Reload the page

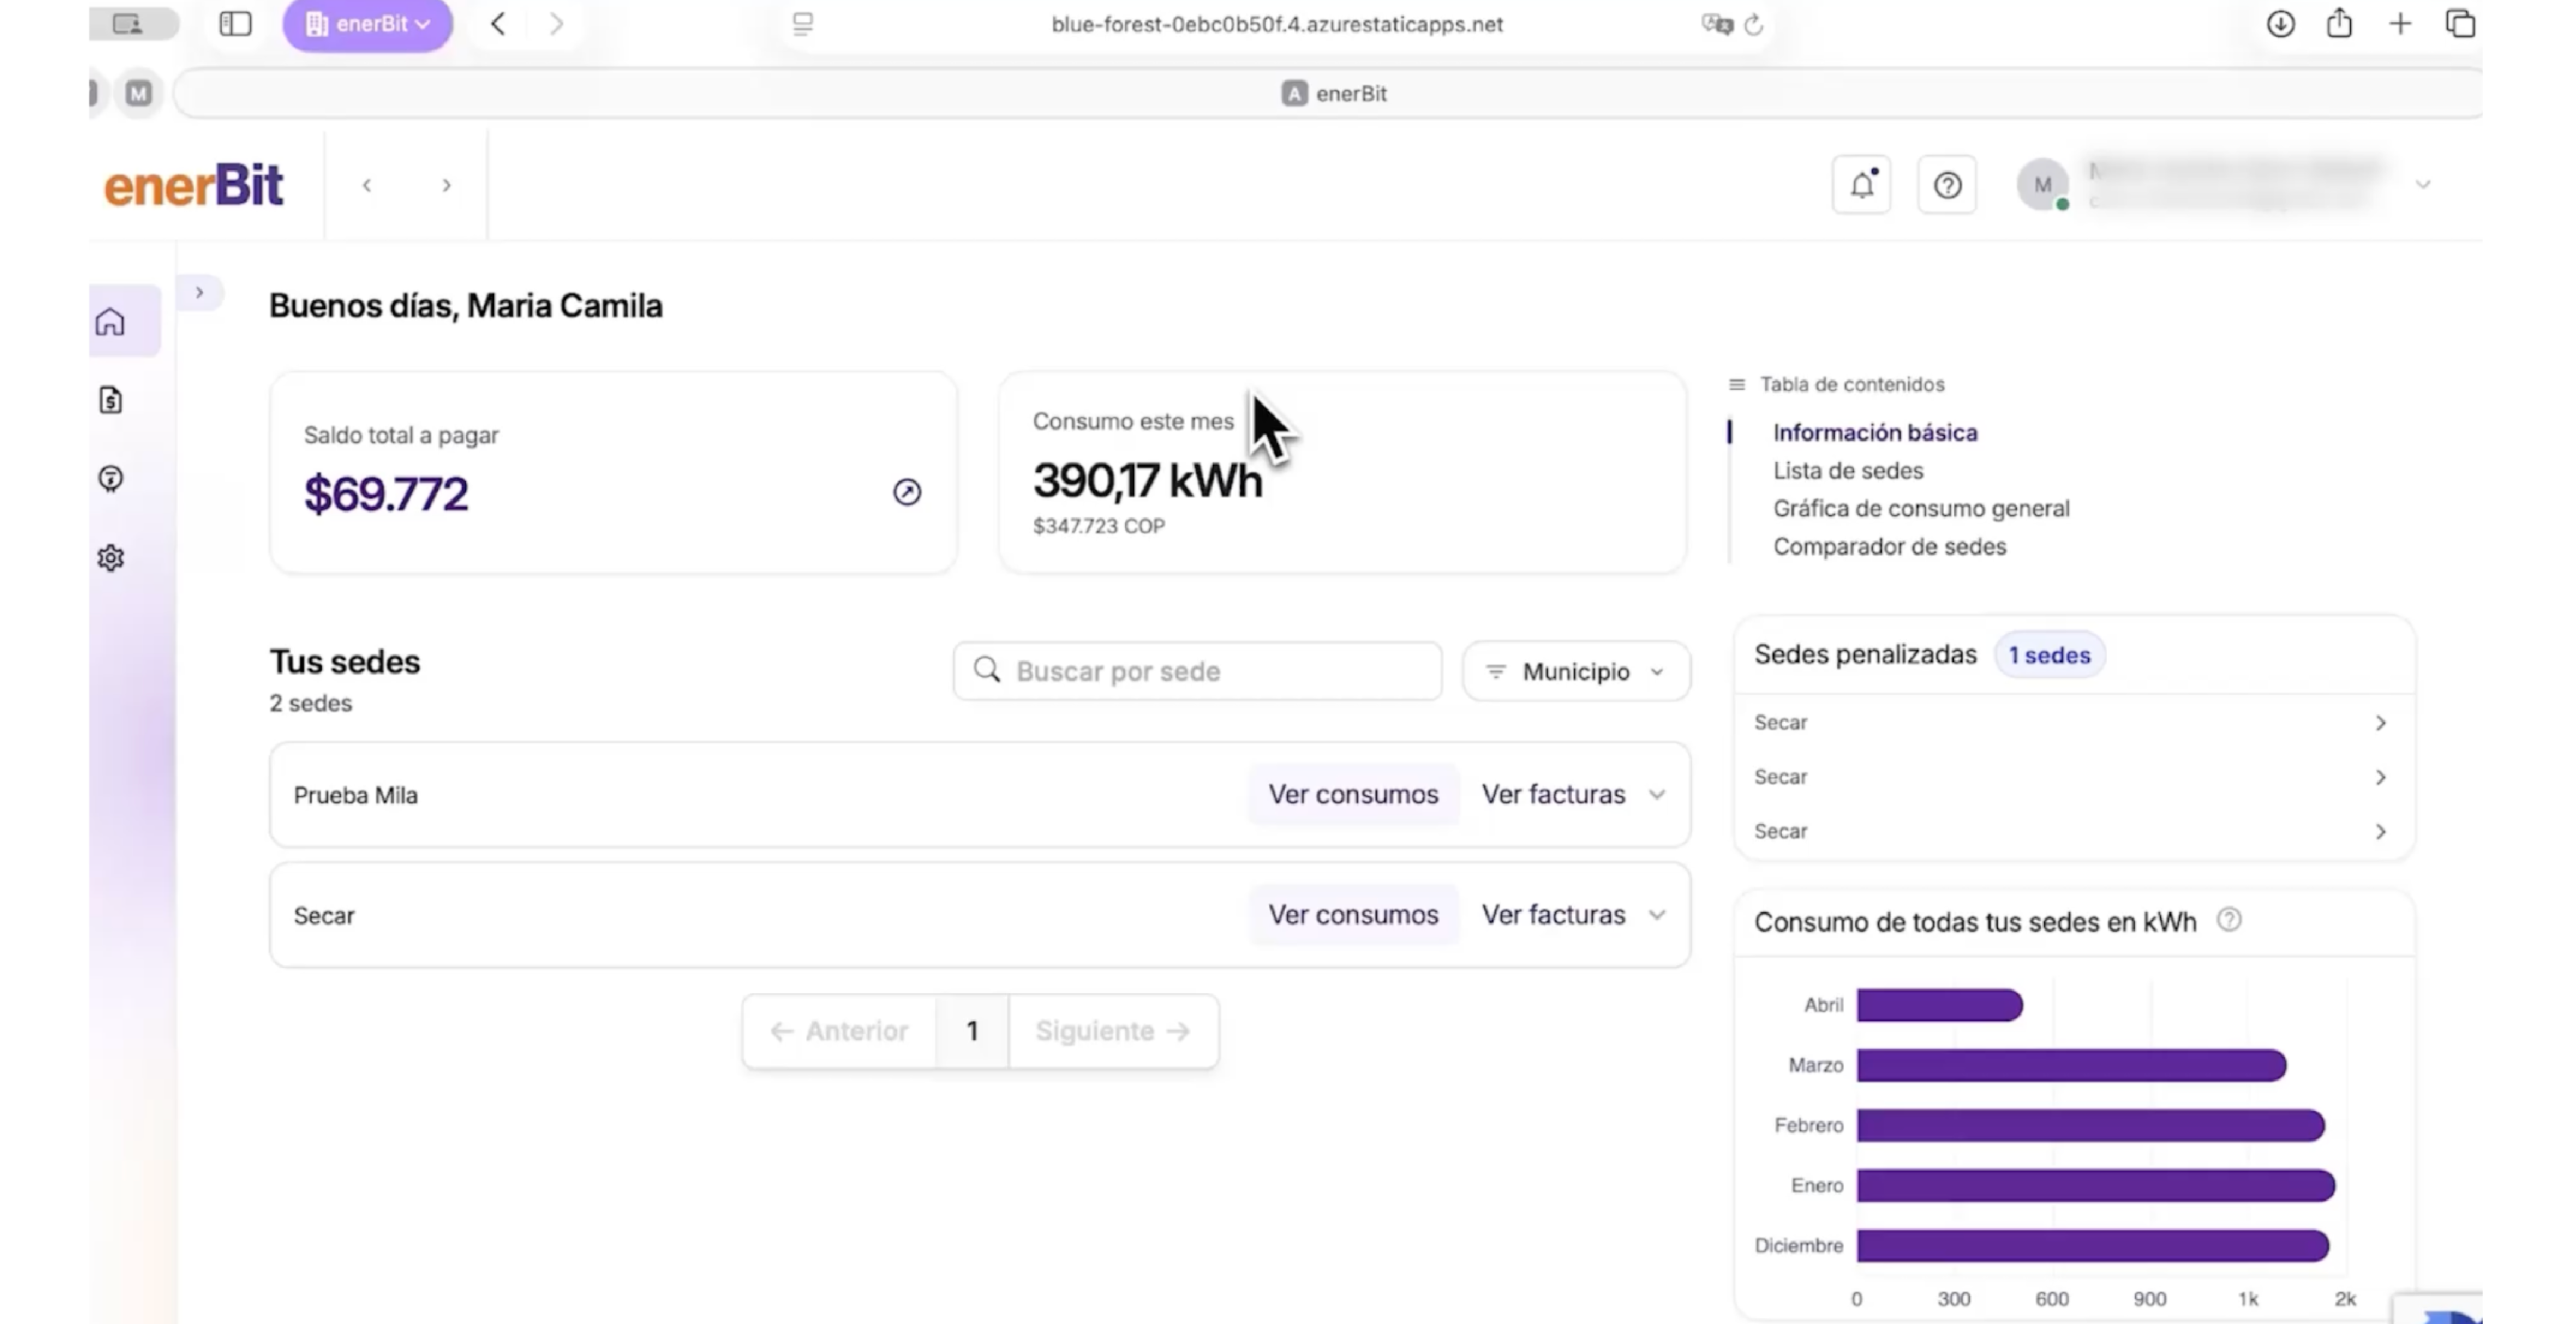tap(1754, 25)
